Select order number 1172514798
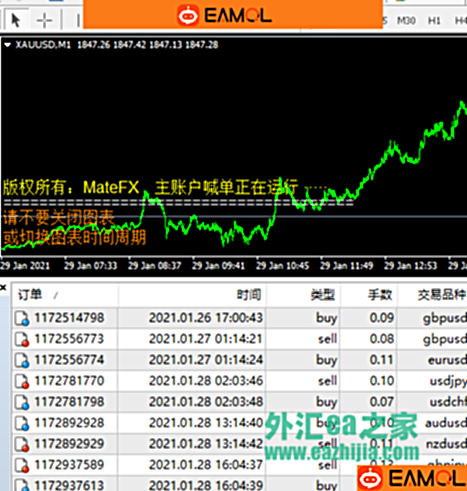Screen dimensions: 467x491 pos(69,318)
